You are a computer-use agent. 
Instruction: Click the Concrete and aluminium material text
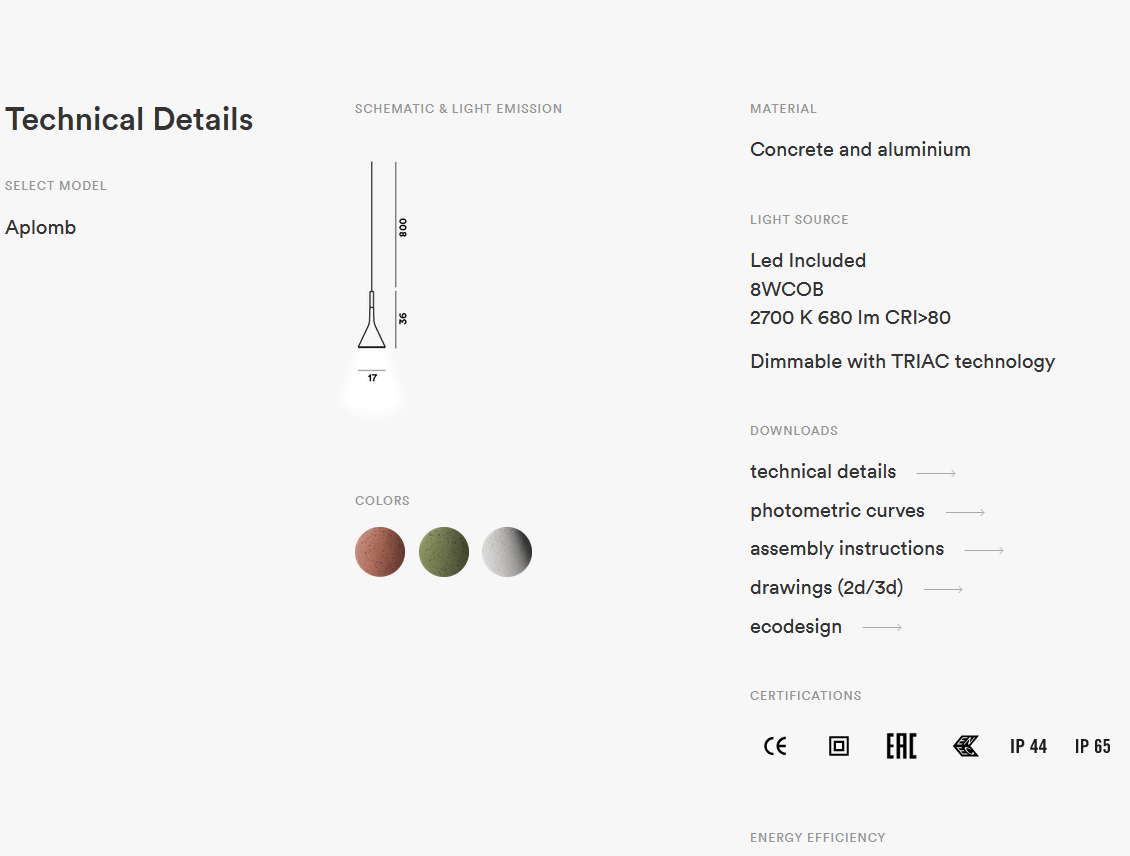[x=860, y=150]
